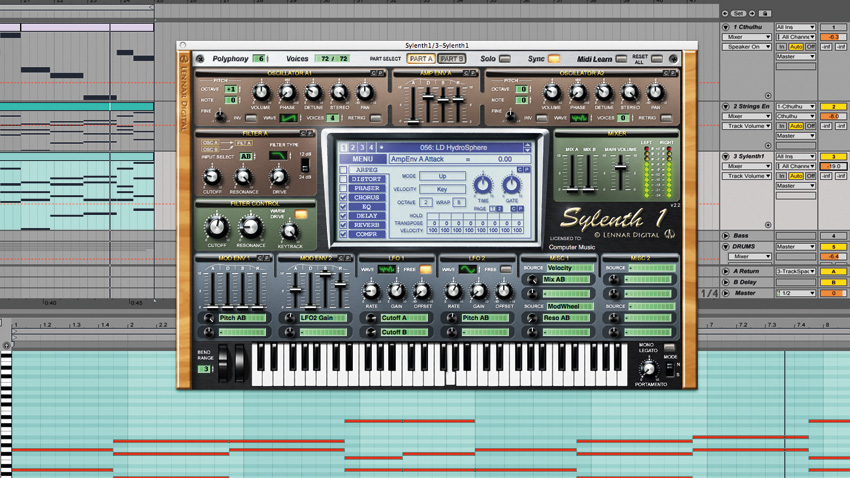Image resolution: width=850 pixels, height=478 pixels.
Task: Toggle Oscillator A1 Inv button
Action: [251, 118]
